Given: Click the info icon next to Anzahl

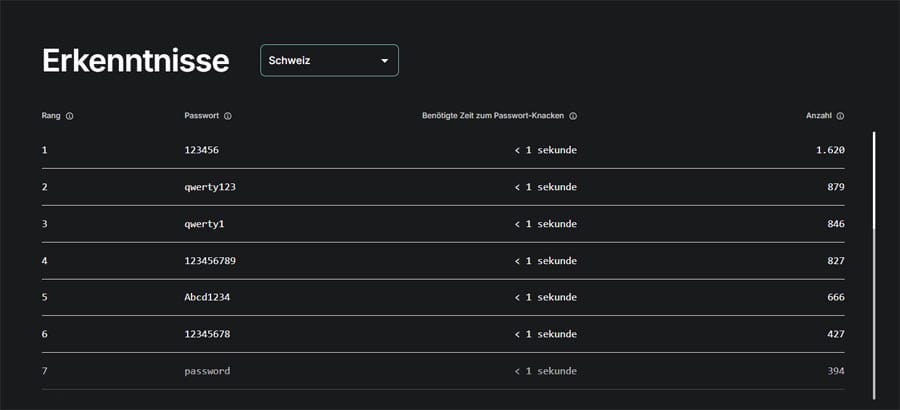Looking at the screenshot, I should click(840, 116).
